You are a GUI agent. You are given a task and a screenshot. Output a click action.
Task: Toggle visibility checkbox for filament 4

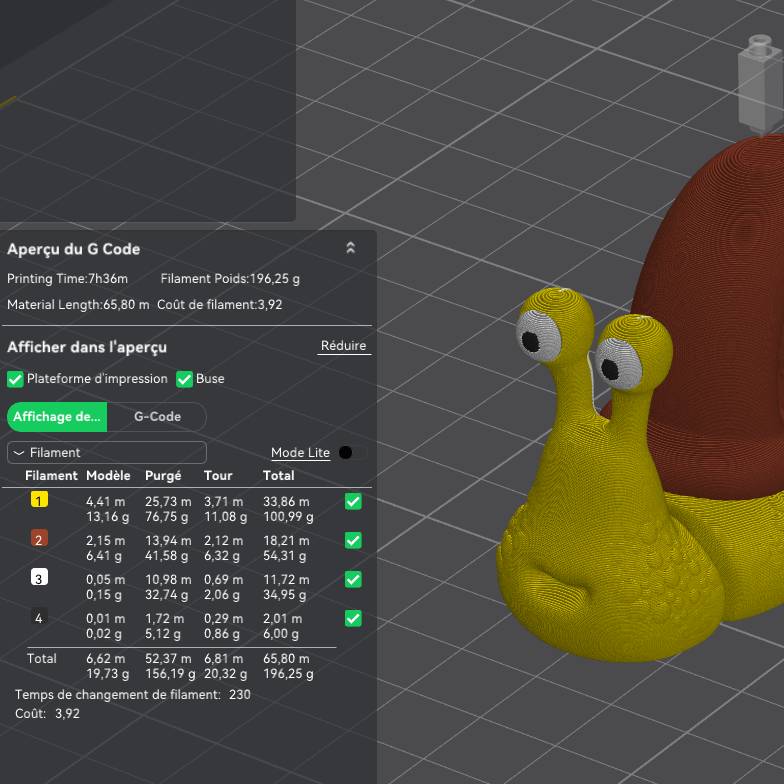tap(353, 619)
